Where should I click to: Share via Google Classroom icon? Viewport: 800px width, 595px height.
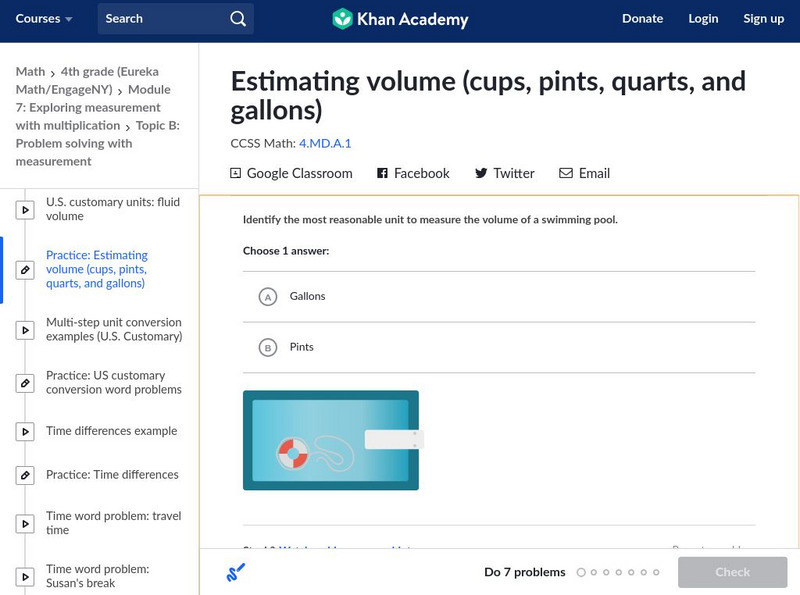pyautogui.click(x=236, y=173)
